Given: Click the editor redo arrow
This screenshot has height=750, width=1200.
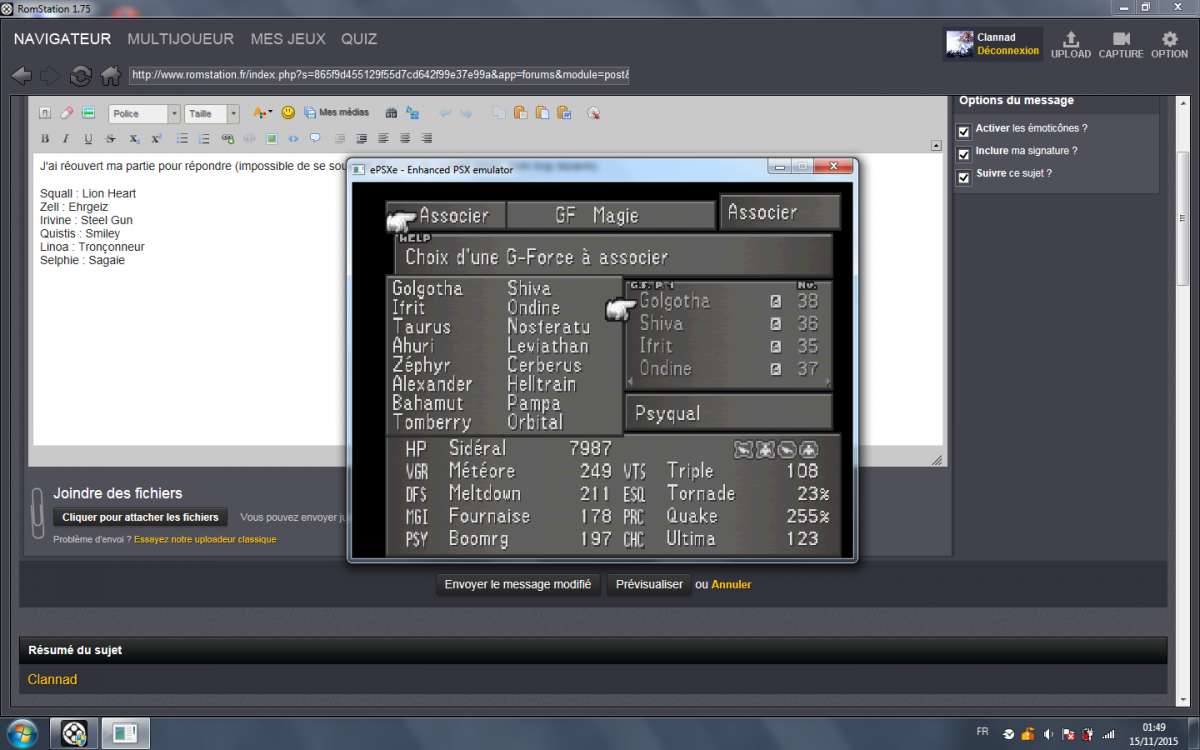Looking at the screenshot, I should point(466,113).
